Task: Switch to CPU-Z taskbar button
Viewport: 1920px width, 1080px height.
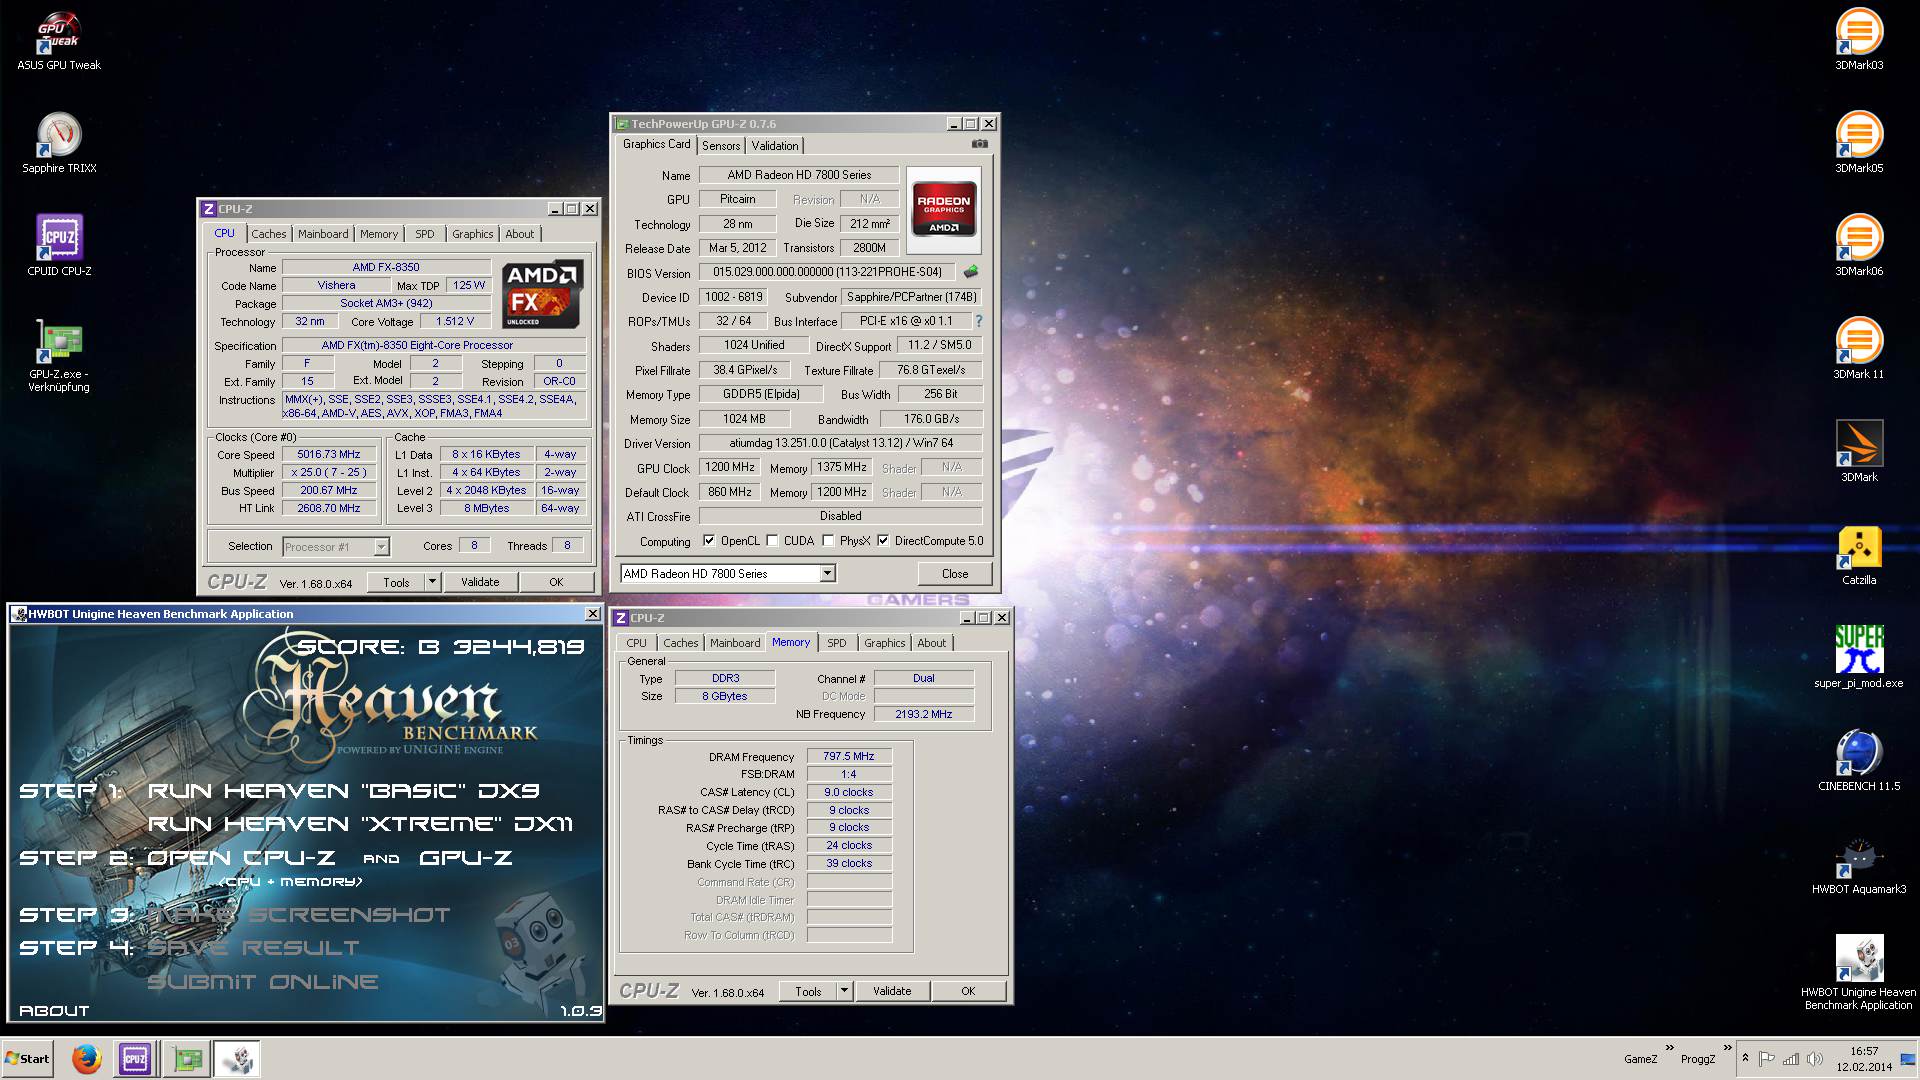Action: pos(135,1059)
